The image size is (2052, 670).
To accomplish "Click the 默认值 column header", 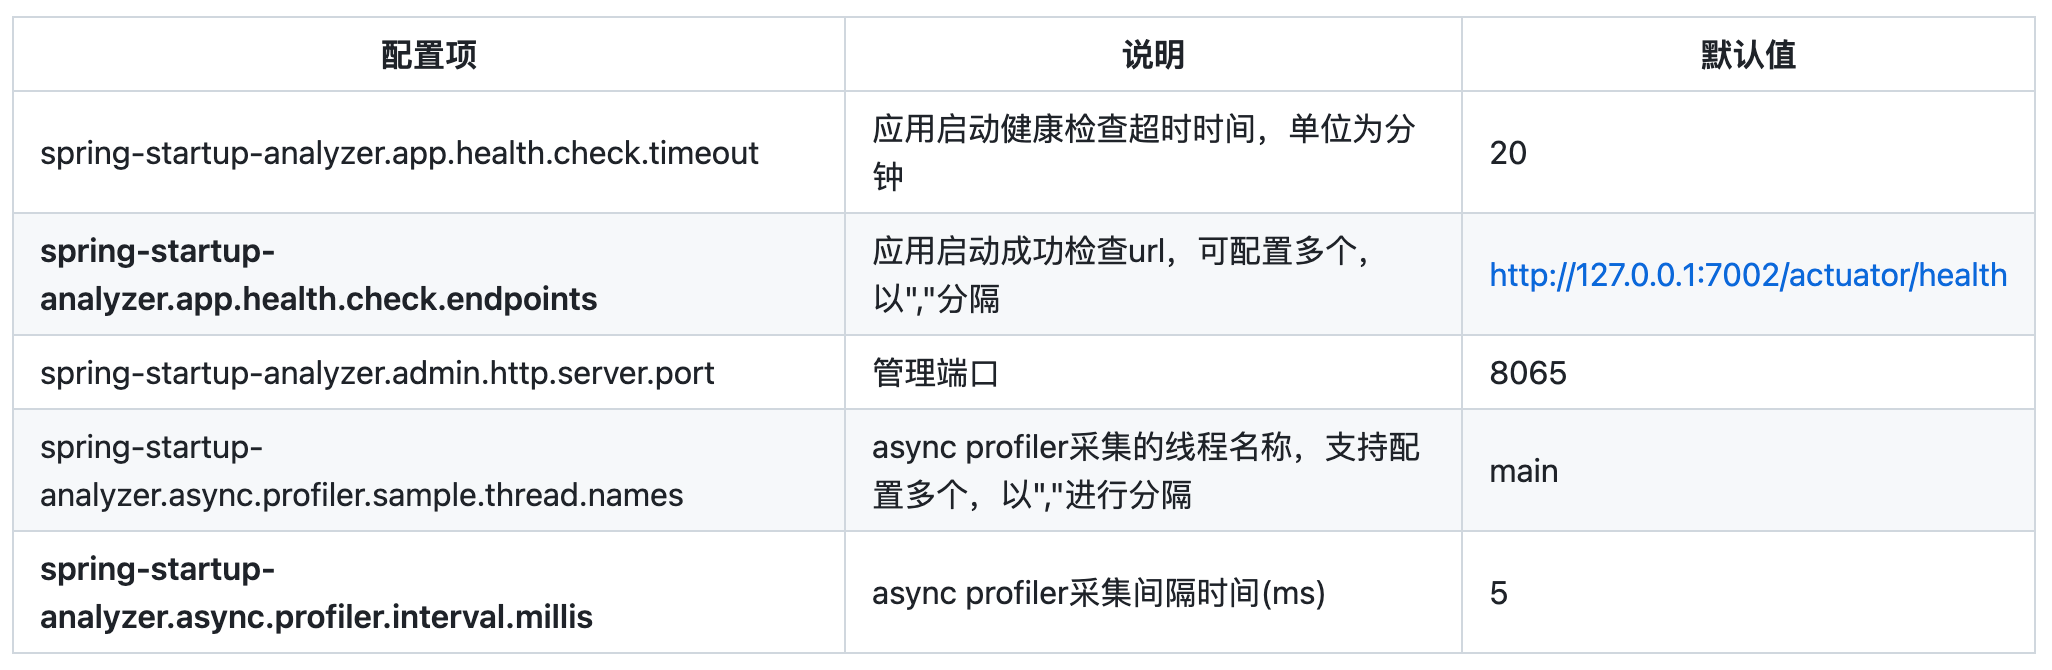I will (x=1748, y=55).
